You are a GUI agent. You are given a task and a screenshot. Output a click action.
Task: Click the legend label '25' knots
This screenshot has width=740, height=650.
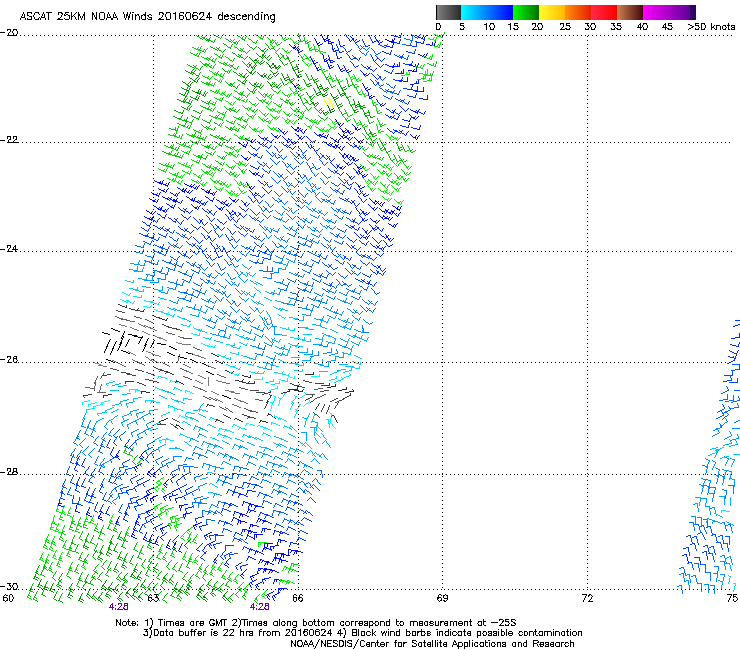565,27
